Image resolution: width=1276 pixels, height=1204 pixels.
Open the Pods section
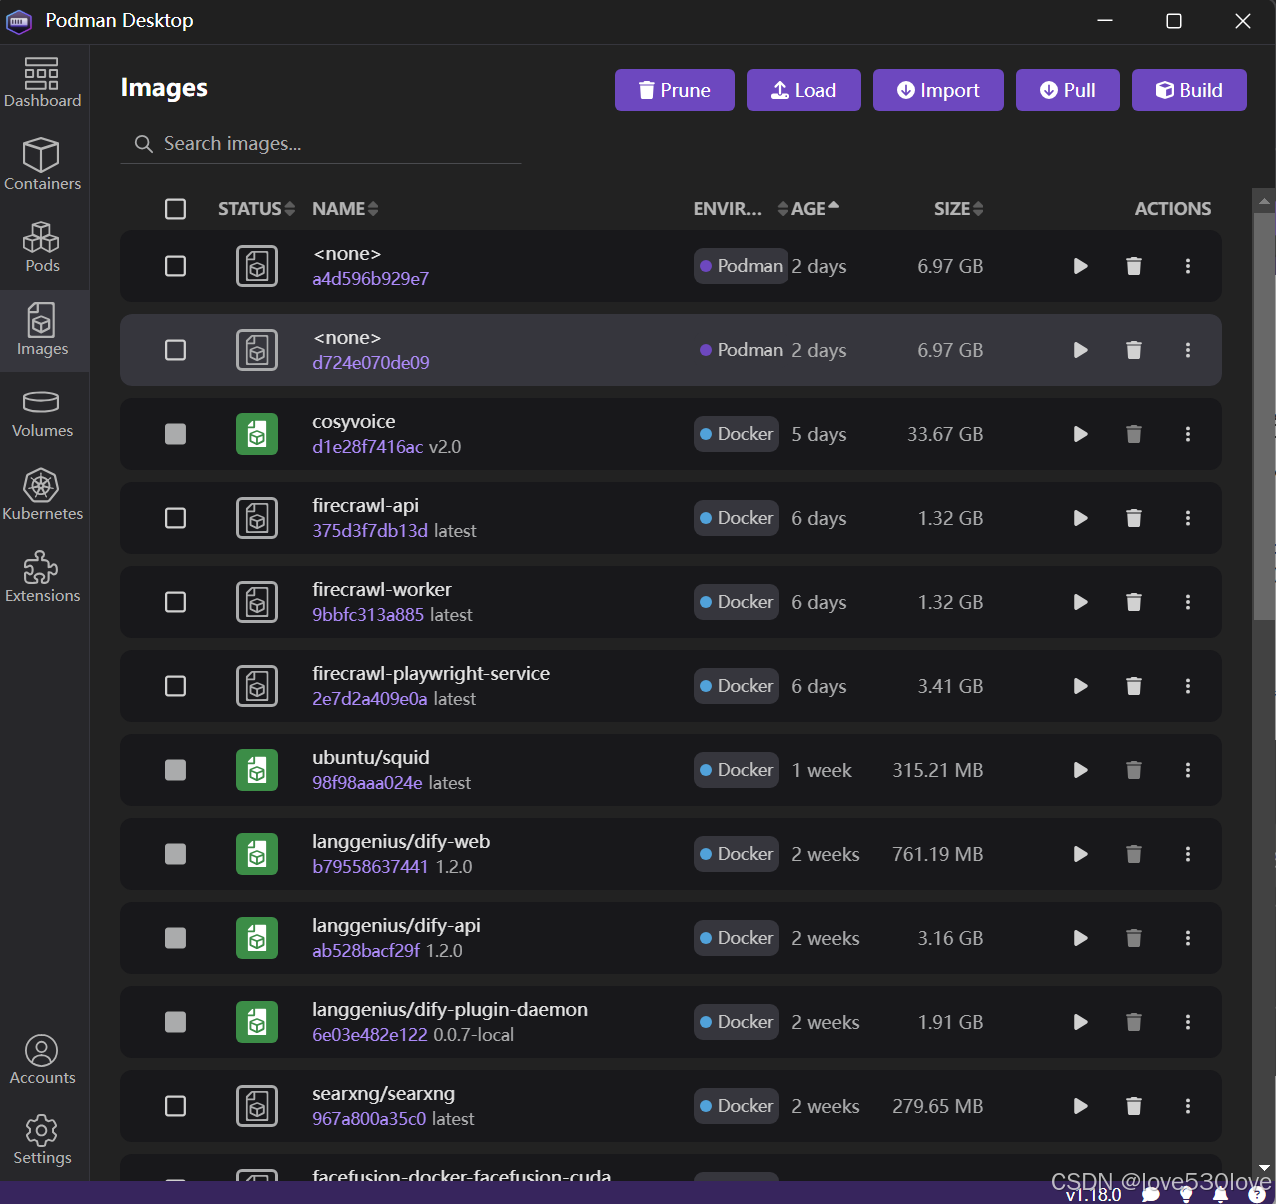coord(43,247)
